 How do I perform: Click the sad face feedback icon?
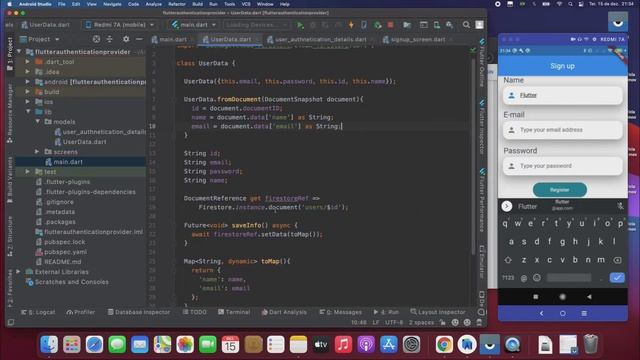tap(467, 322)
